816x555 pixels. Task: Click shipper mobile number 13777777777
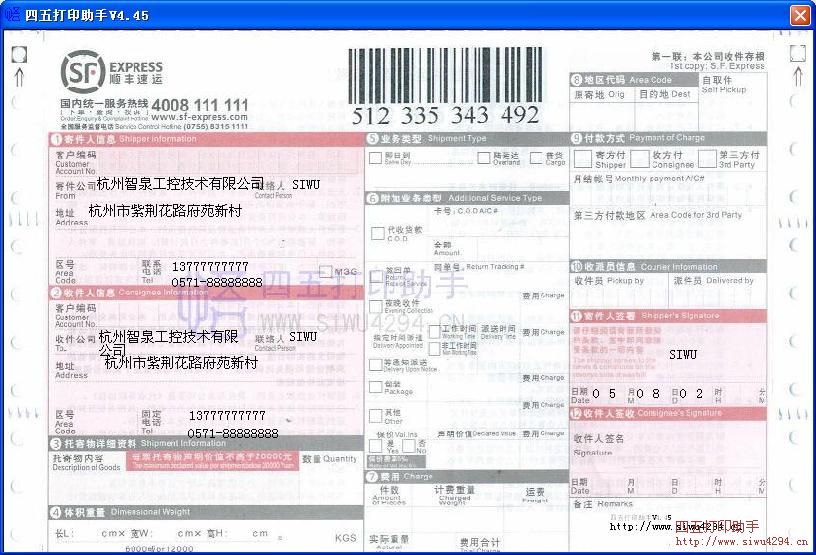[210, 267]
